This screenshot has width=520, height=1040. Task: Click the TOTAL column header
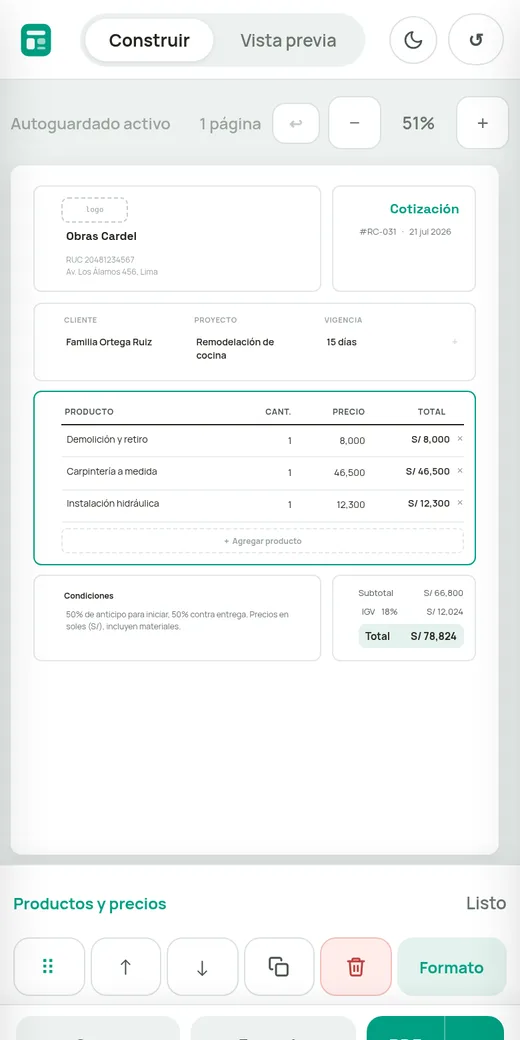click(432, 412)
